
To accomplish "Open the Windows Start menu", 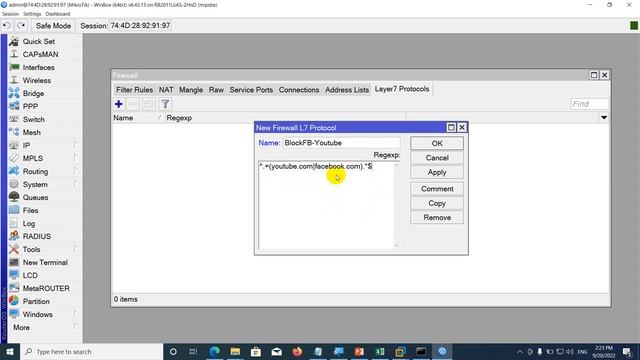I will (x=10, y=351).
